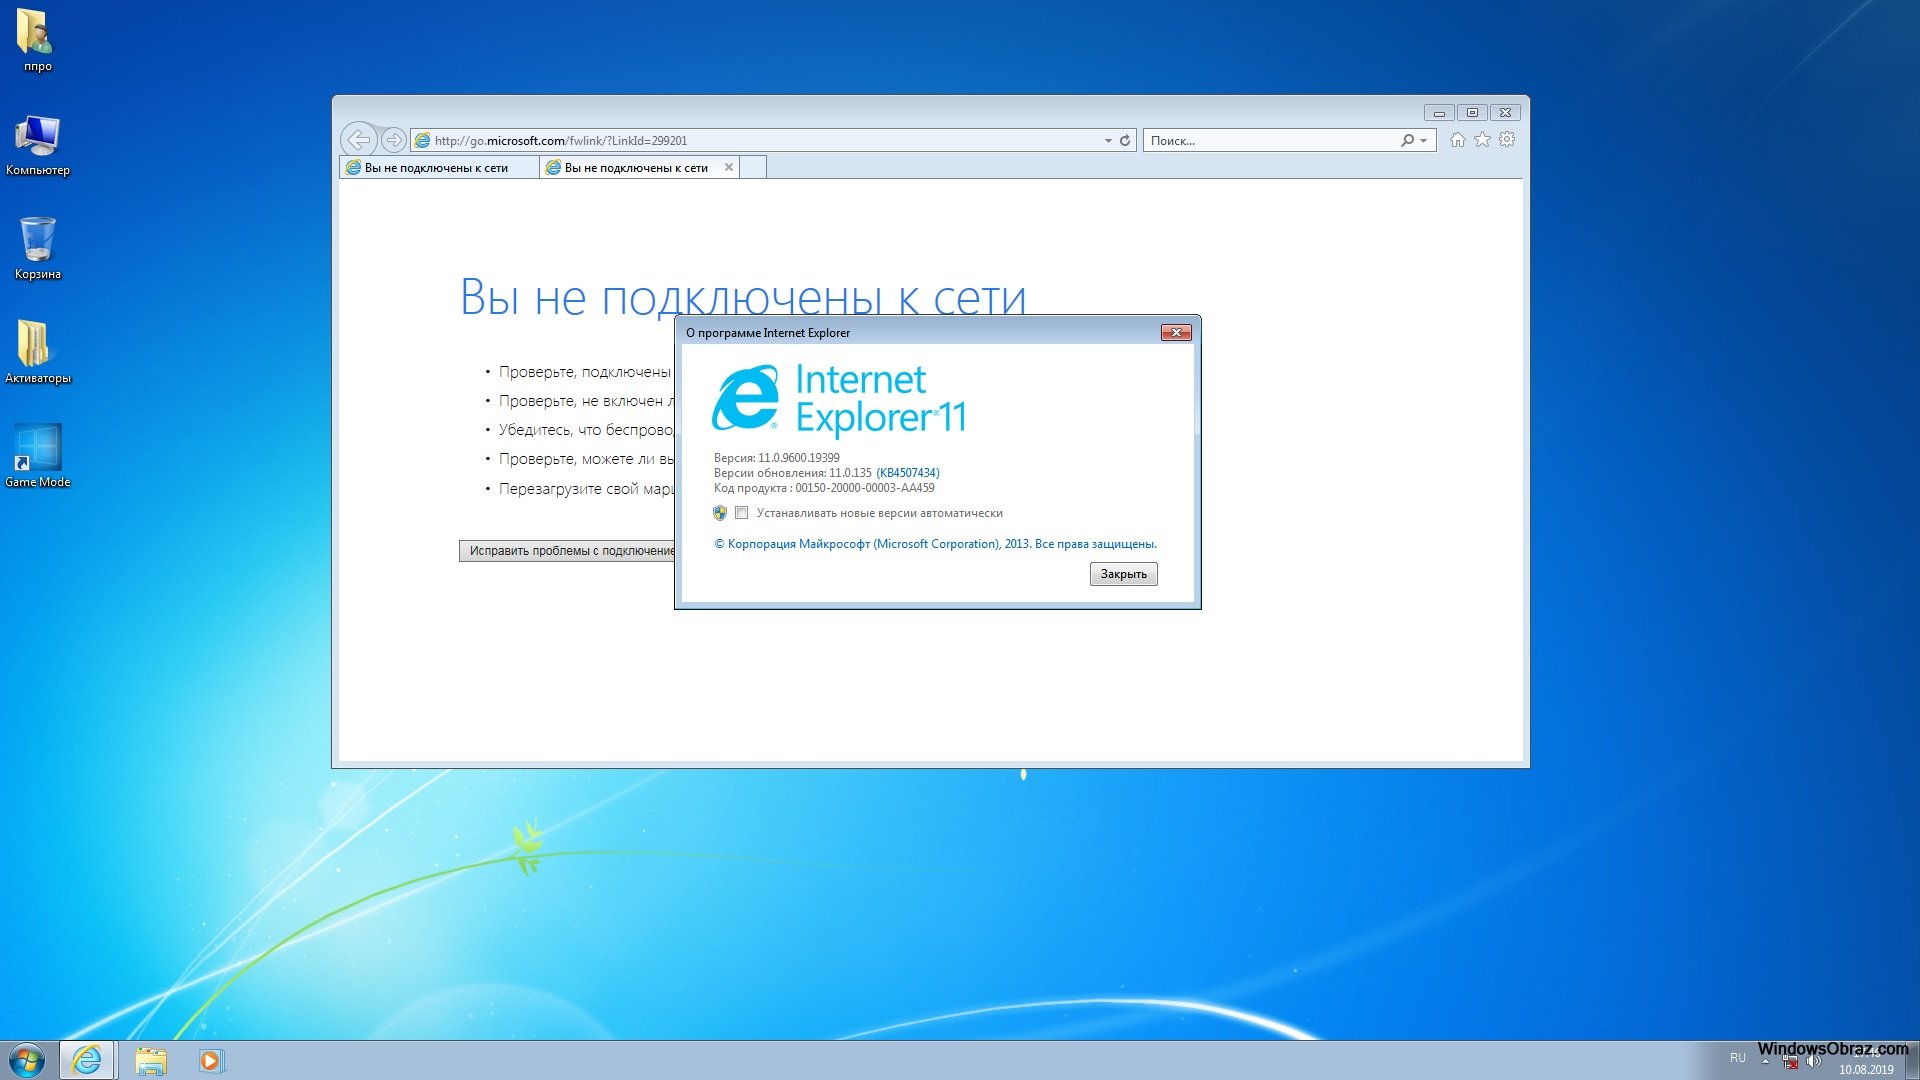The width and height of the screenshot is (1920, 1080).
Task: Show hidden tray icons arrow
Action: pos(1765,1060)
